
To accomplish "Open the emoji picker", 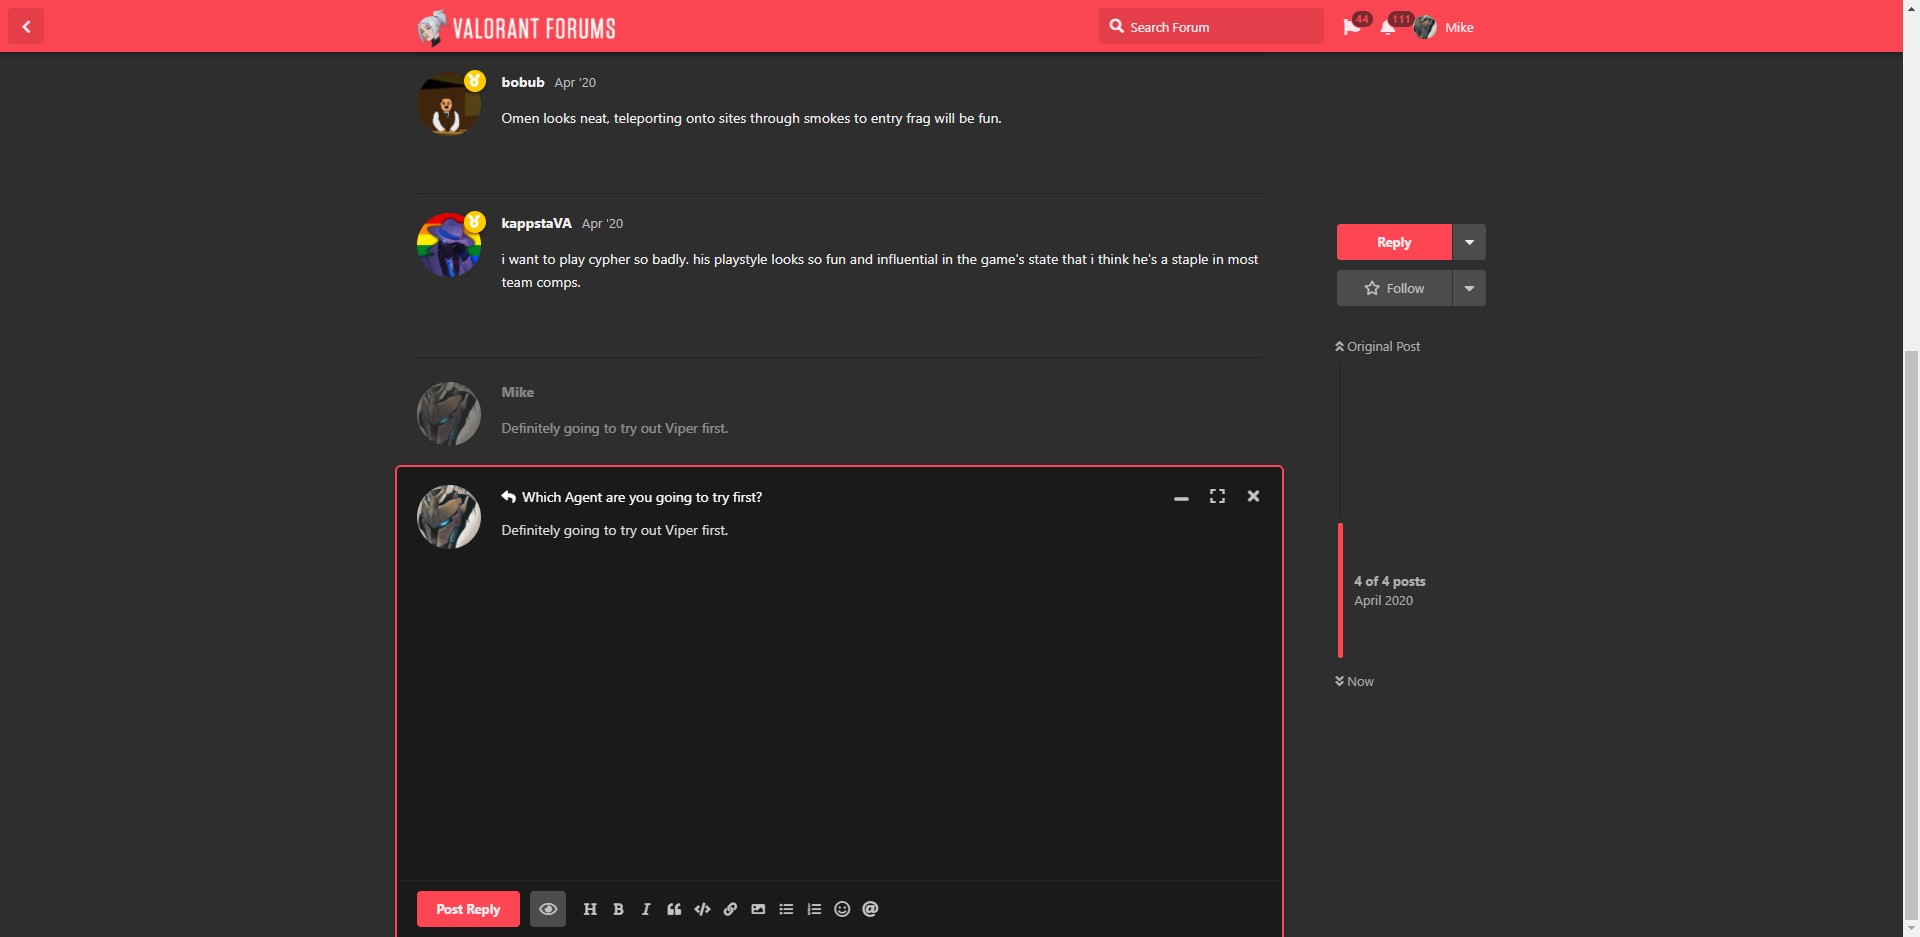I will pyautogui.click(x=842, y=909).
